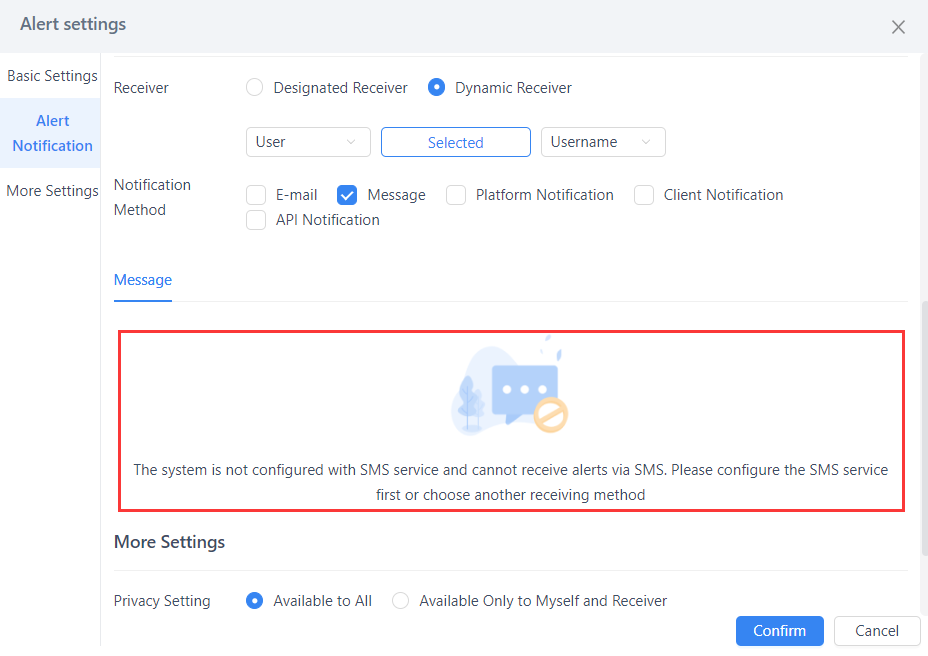Enable Client Notification method

pyautogui.click(x=644, y=195)
